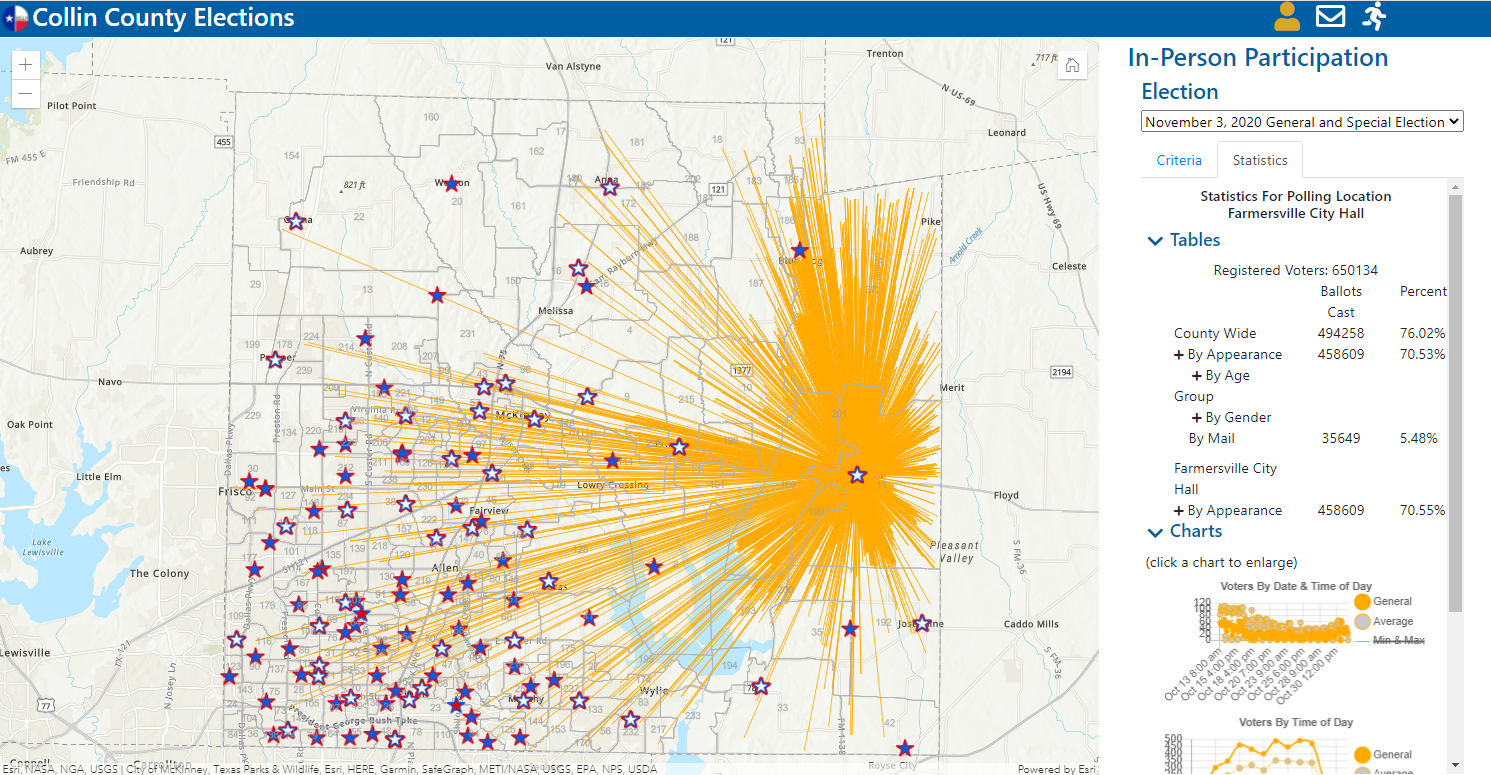Select the Statistics tab
Image resolution: width=1491 pixels, height=775 pixels.
[1260, 160]
